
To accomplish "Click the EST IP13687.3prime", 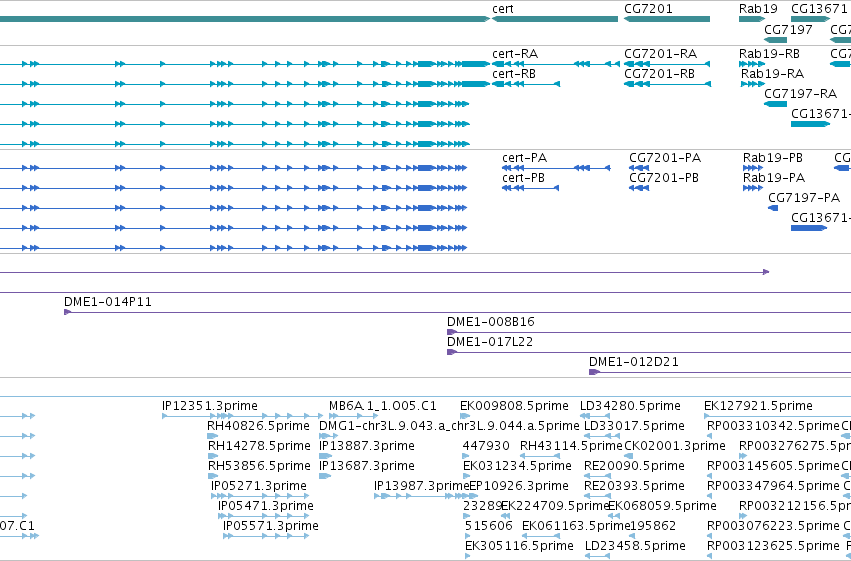I will point(367,467).
